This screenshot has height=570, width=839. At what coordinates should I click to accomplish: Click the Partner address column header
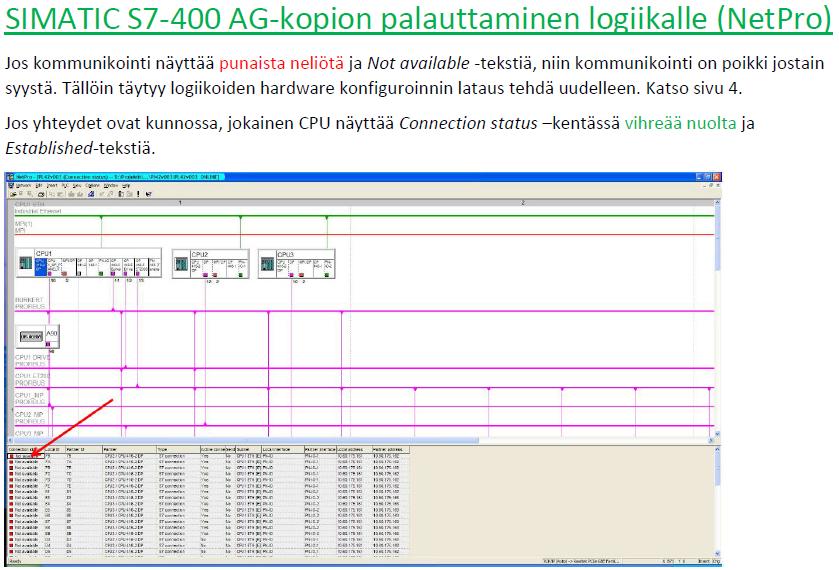(391, 450)
